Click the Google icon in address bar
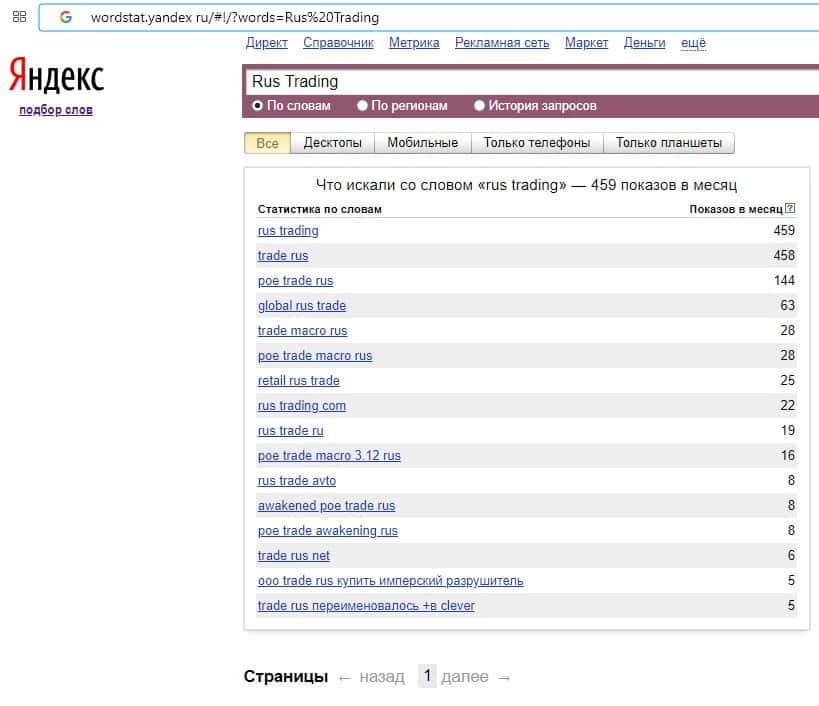819x706 pixels. point(66,17)
